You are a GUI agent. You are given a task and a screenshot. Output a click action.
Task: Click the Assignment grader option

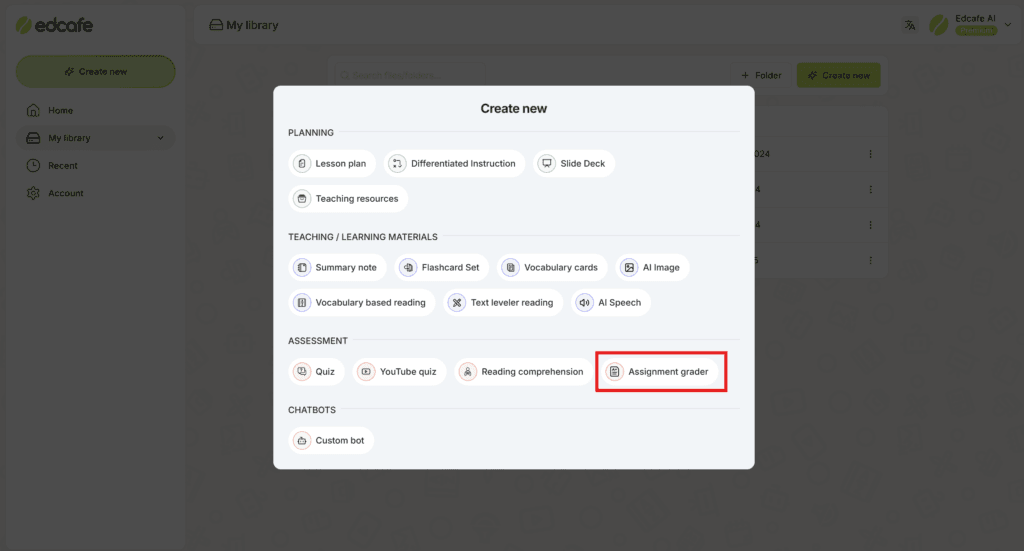(x=660, y=371)
